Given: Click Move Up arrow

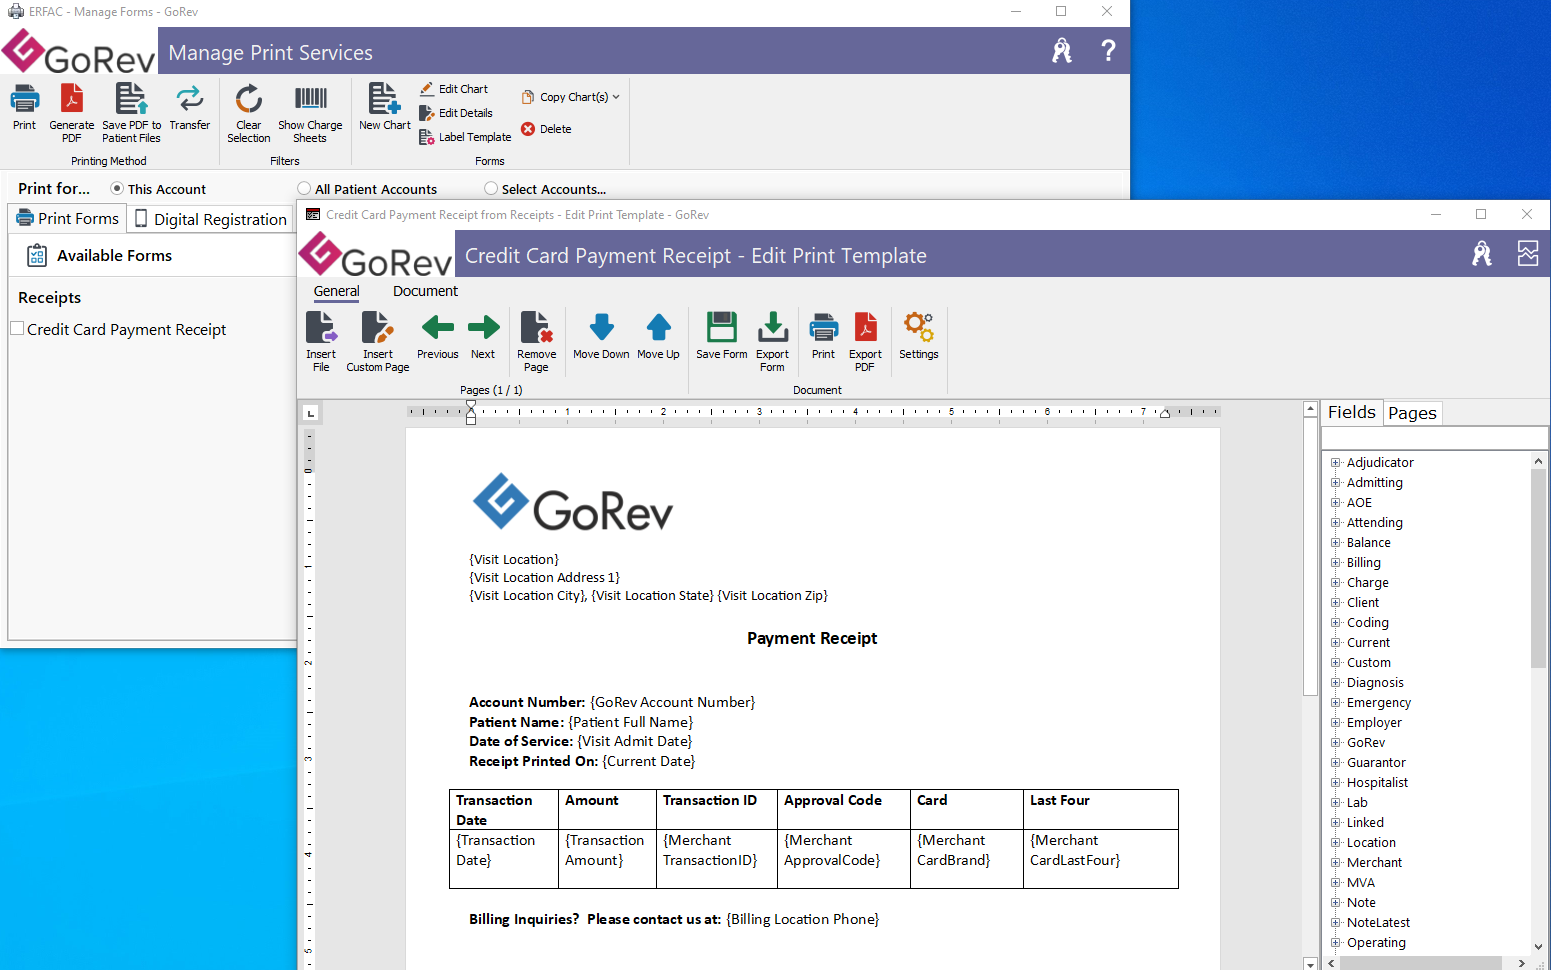Looking at the screenshot, I should (x=658, y=336).
